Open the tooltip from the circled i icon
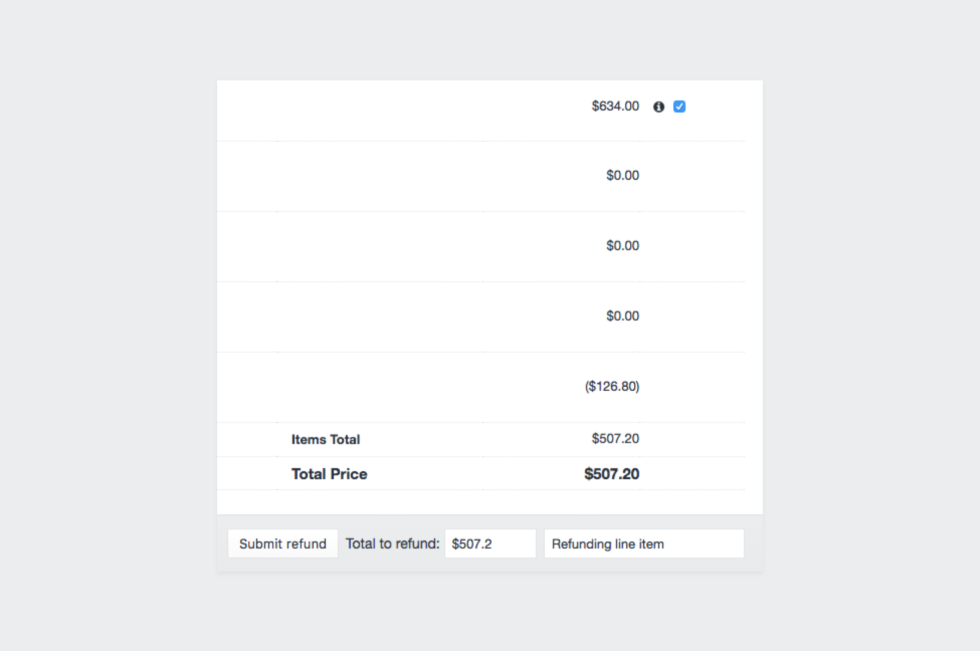This screenshot has width=980, height=651. 659,107
